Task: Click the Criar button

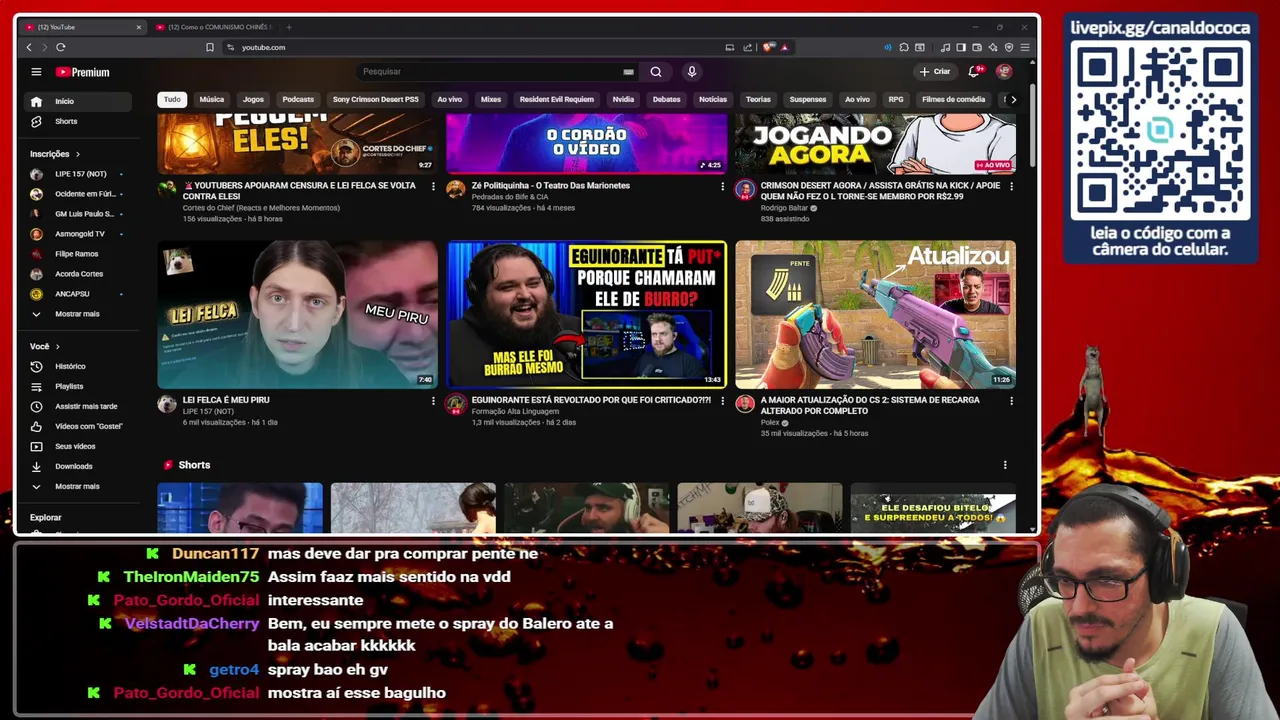Action: click(935, 72)
